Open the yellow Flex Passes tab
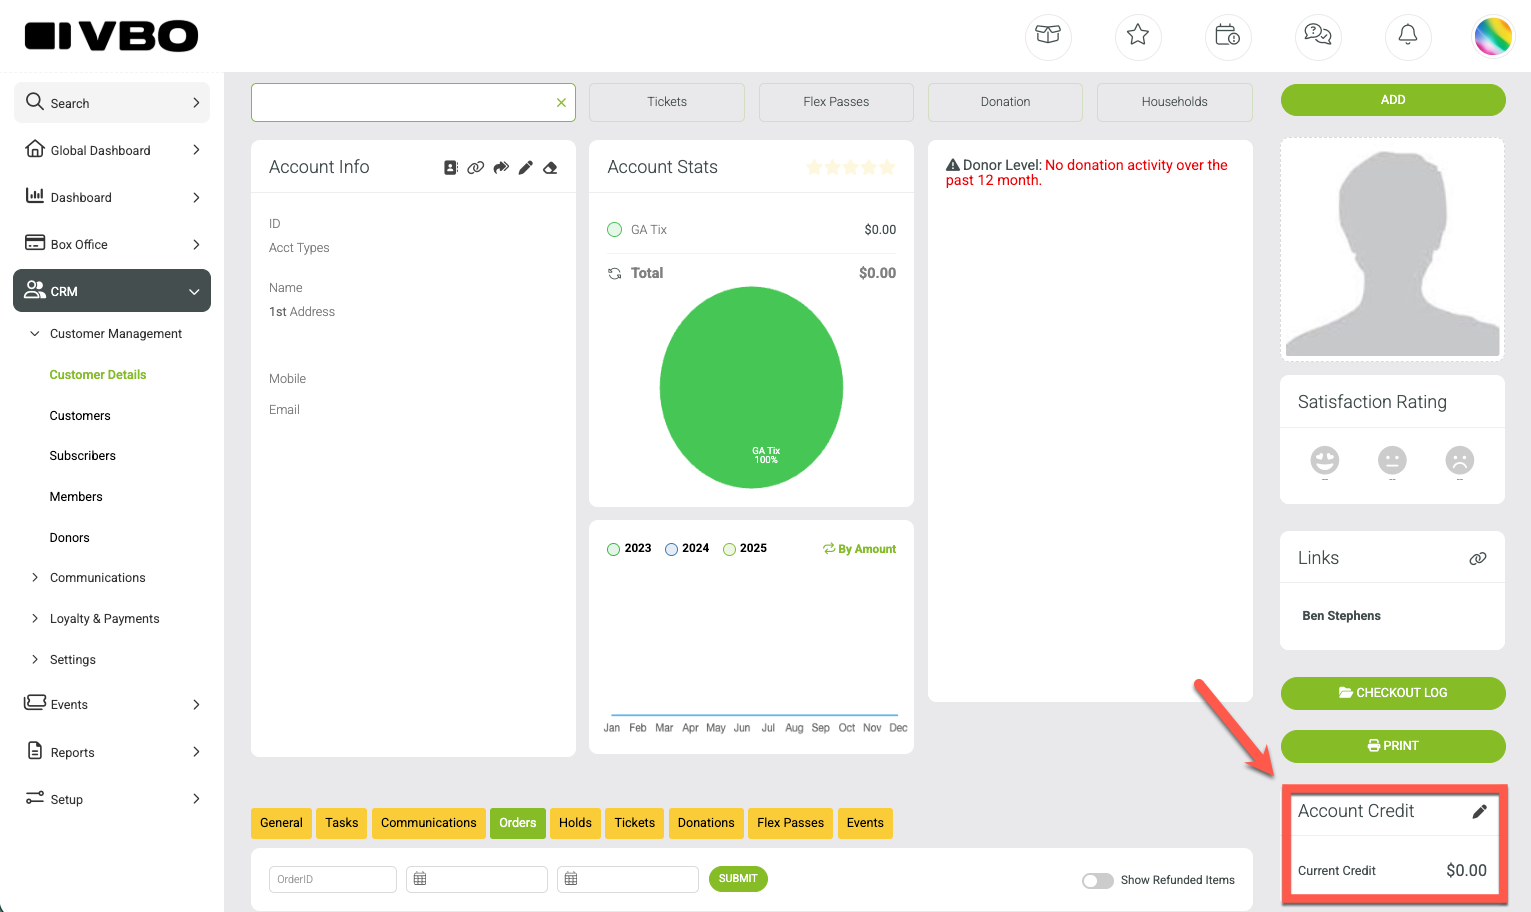This screenshot has height=912, width=1531. click(791, 823)
